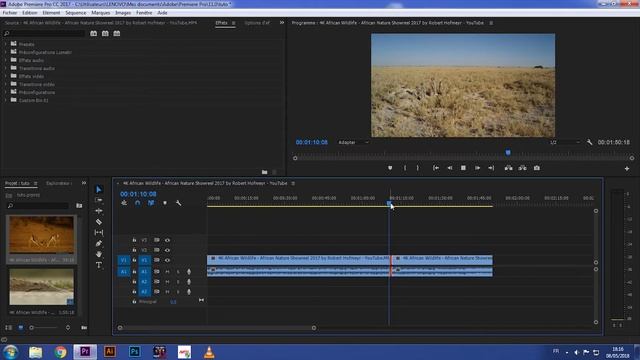Open Adapter zoom level dropdown

pos(353,142)
